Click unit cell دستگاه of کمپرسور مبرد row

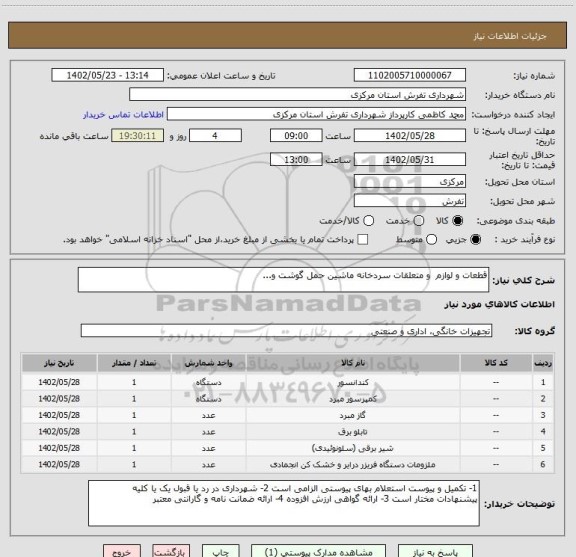pyautogui.click(x=208, y=399)
